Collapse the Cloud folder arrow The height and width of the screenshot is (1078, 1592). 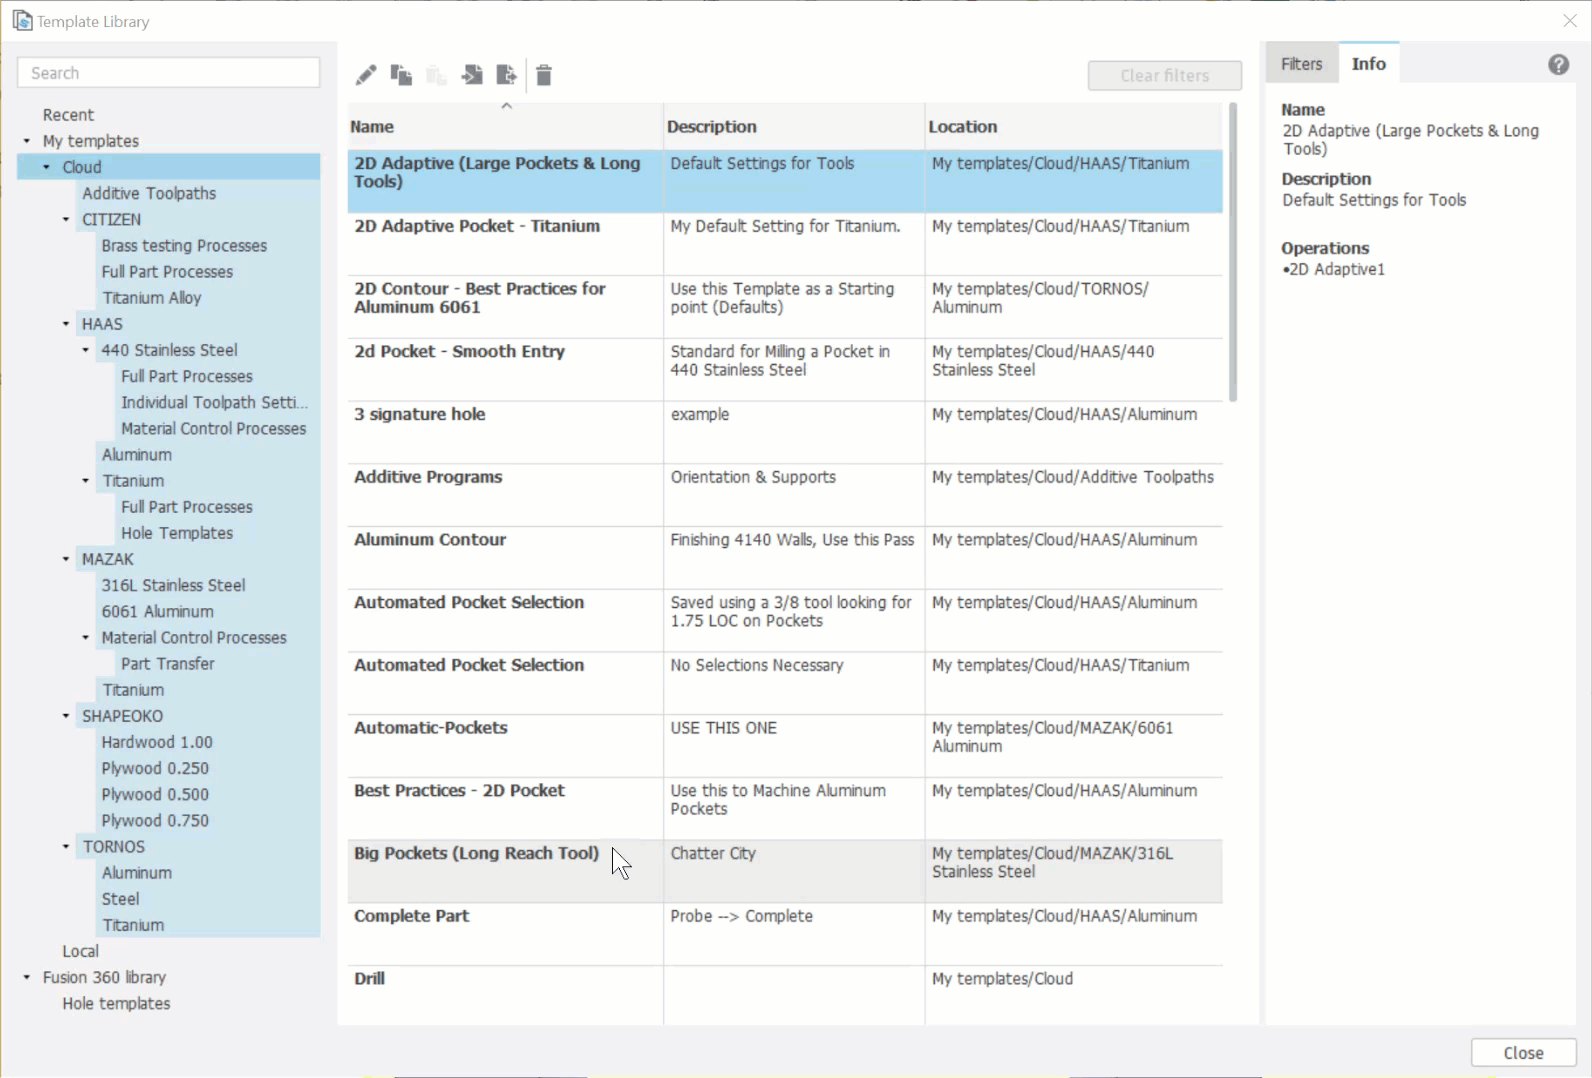coord(46,167)
